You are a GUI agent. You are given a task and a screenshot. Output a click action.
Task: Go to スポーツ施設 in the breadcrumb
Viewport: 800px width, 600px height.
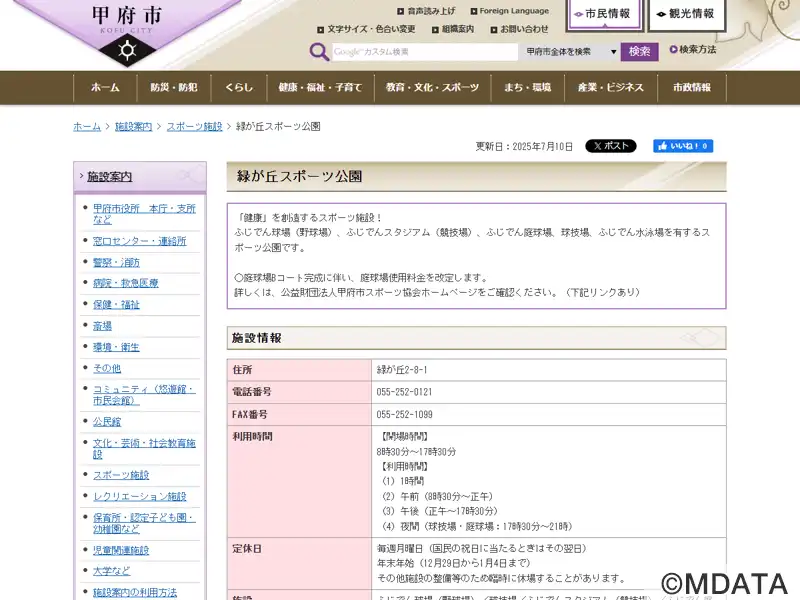(194, 127)
